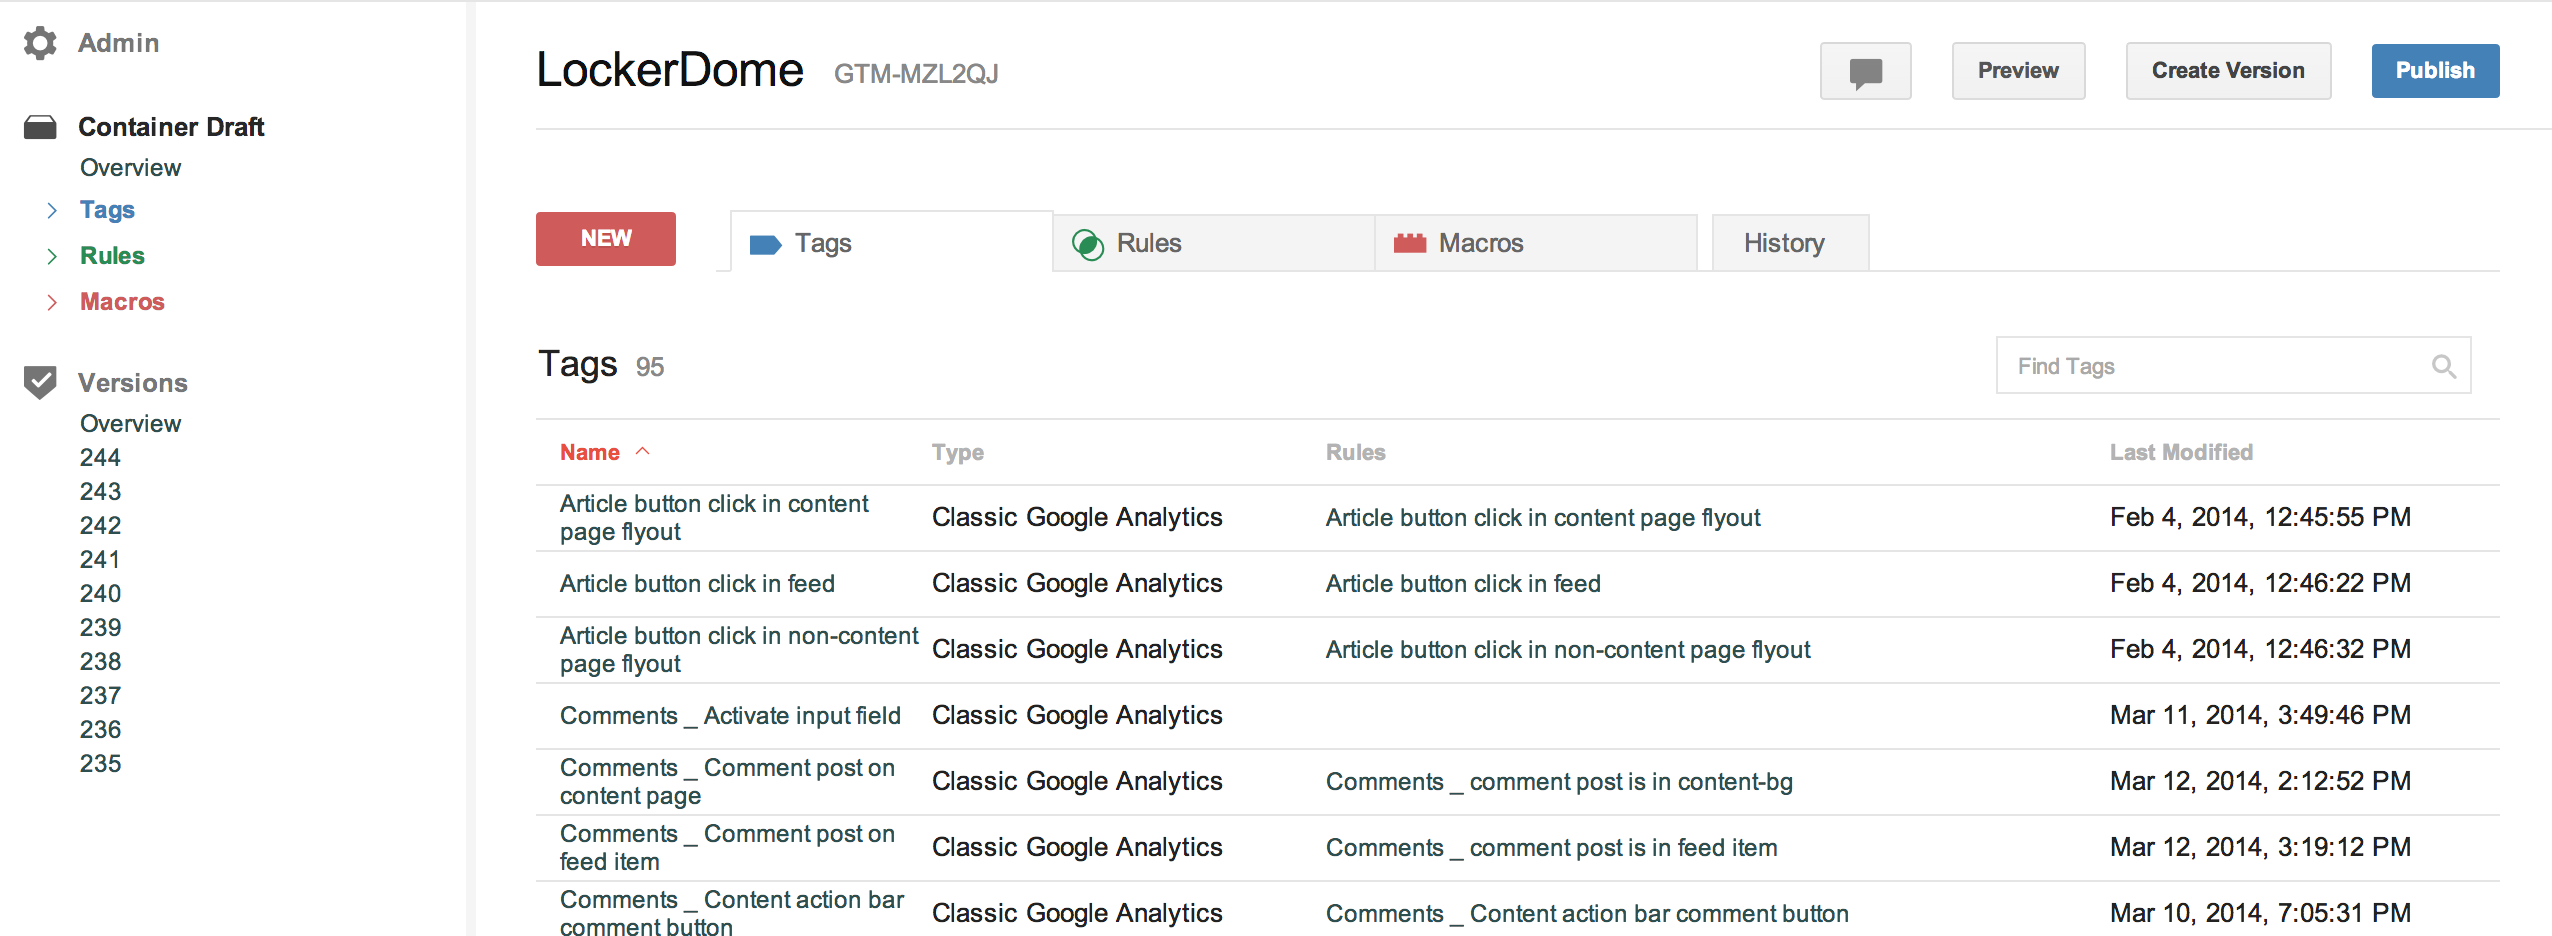Image resolution: width=2552 pixels, height=936 pixels.
Task: Open the comment speech bubble button
Action: 1865,71
